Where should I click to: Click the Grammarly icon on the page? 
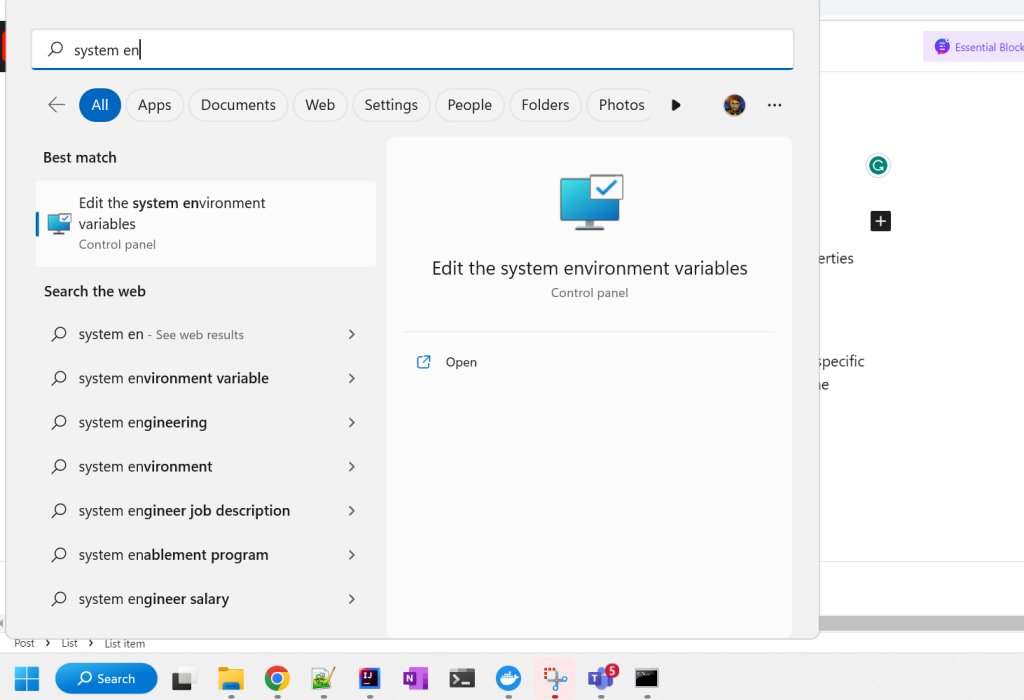877,165
